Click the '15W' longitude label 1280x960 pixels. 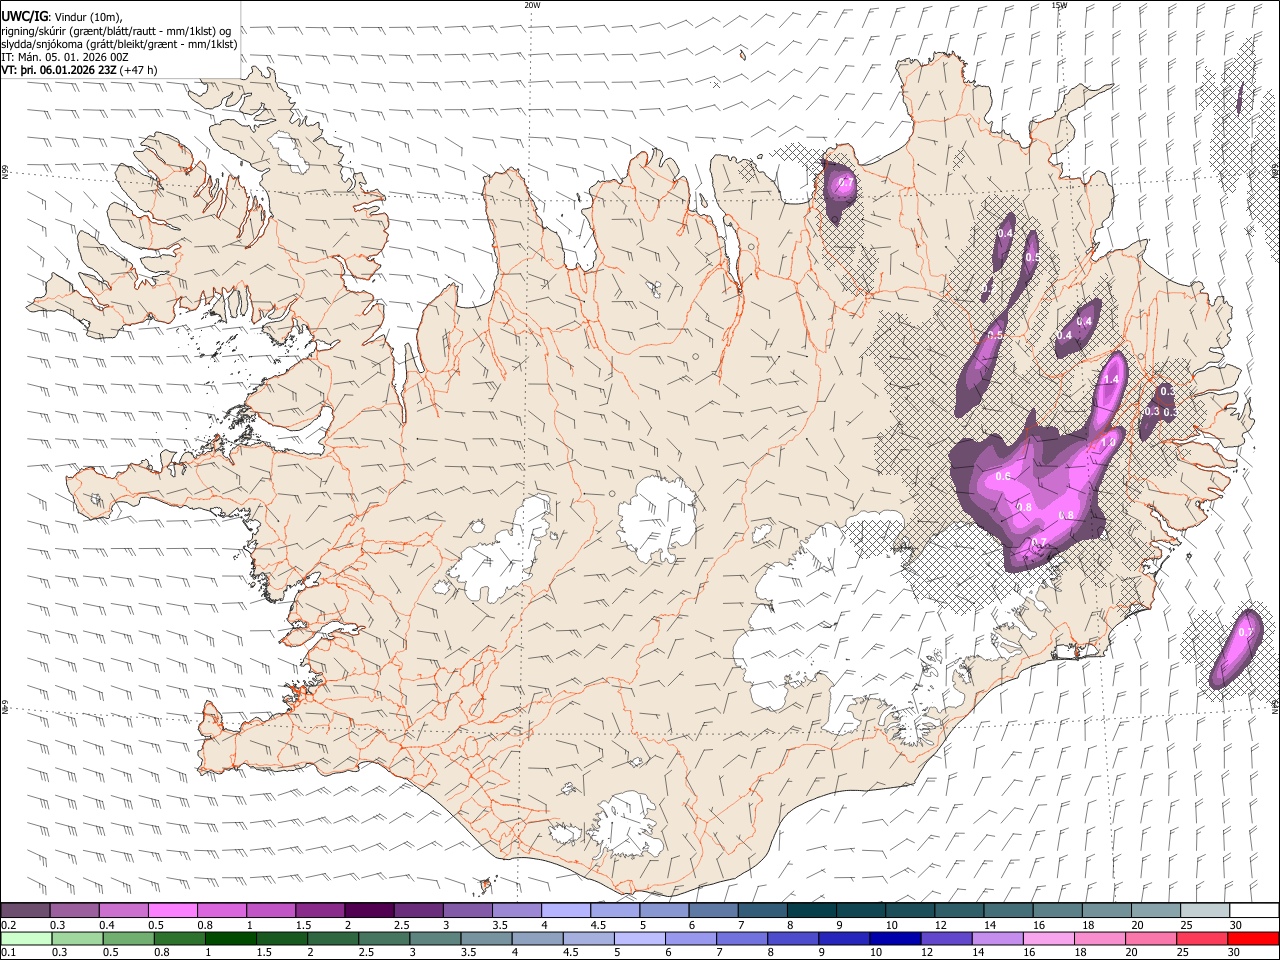[x=1059, y=5]
